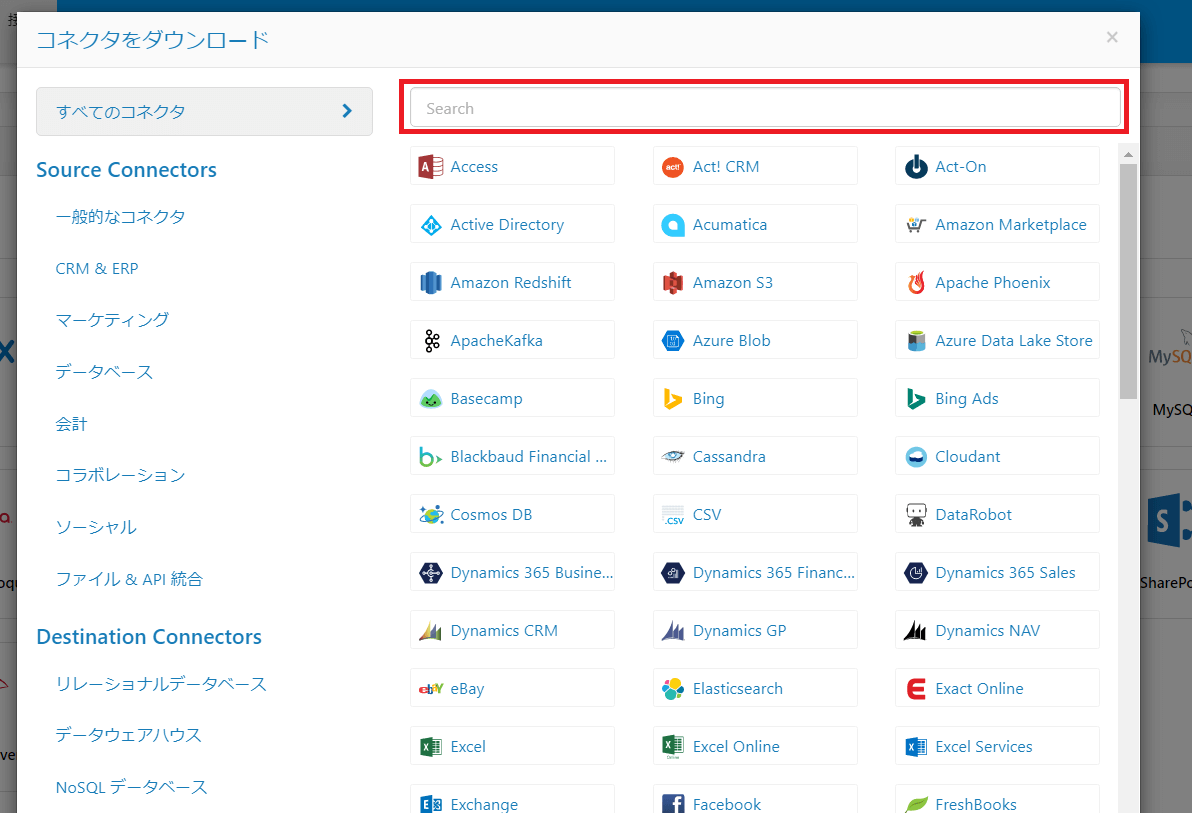1192x813 pixels.
Task: Click the Bing Ads green logo icon
Action: point(916,399)
